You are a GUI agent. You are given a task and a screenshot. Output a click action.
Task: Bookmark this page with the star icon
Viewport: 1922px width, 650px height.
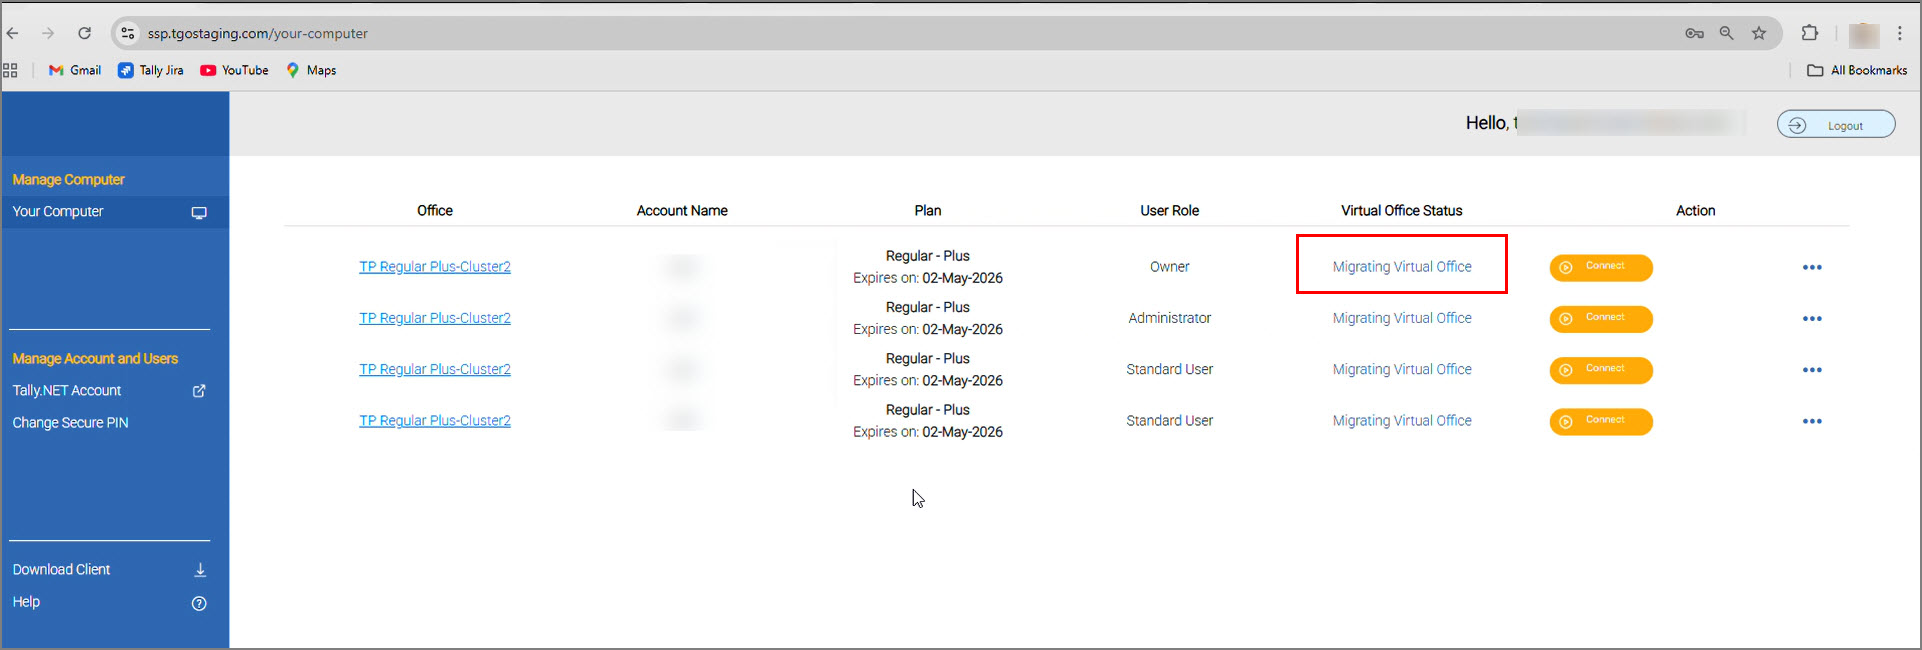(1759, 33)
